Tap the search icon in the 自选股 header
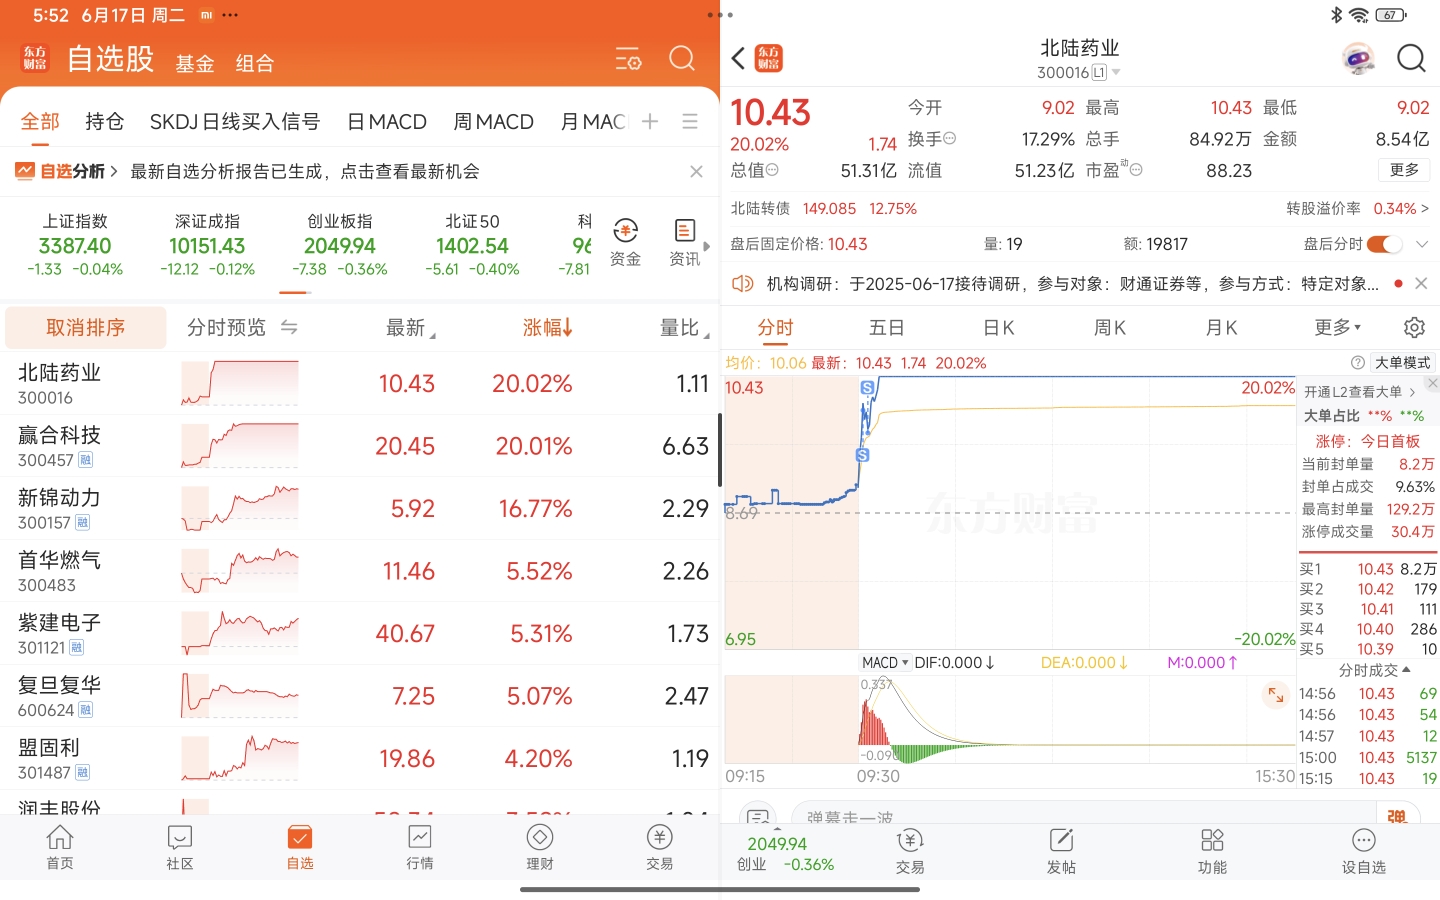Viewport: 1440px width, 900px height. [x=682, y=59]
